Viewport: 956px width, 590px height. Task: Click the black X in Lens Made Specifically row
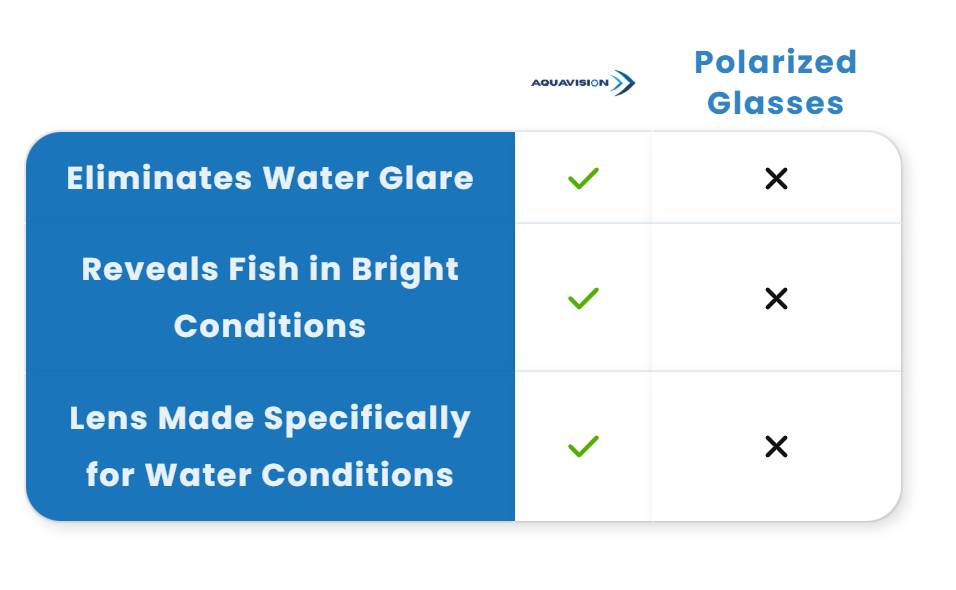[x=776, y=447]
